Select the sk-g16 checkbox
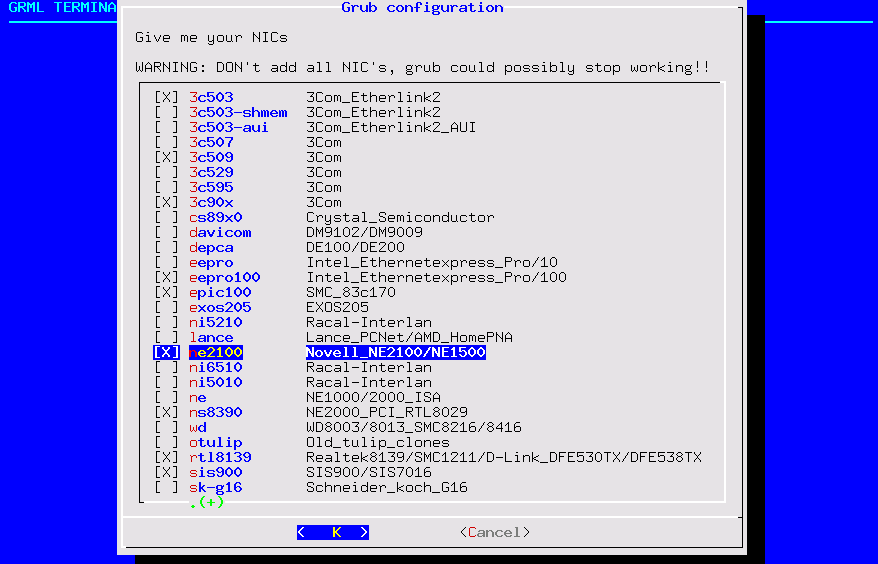This screenshot has width=878, height=564. click(166, 487)
